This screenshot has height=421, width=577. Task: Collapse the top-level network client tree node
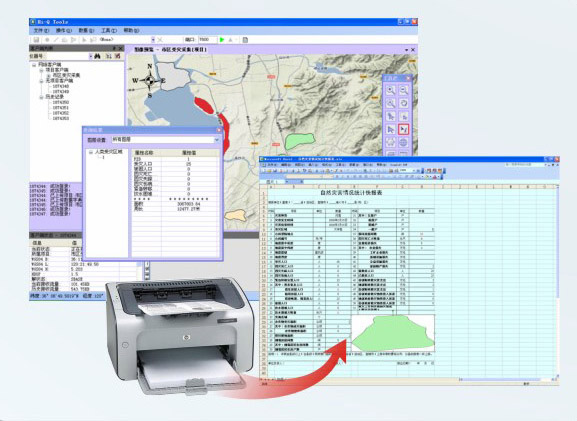click(x=34, y=65)
